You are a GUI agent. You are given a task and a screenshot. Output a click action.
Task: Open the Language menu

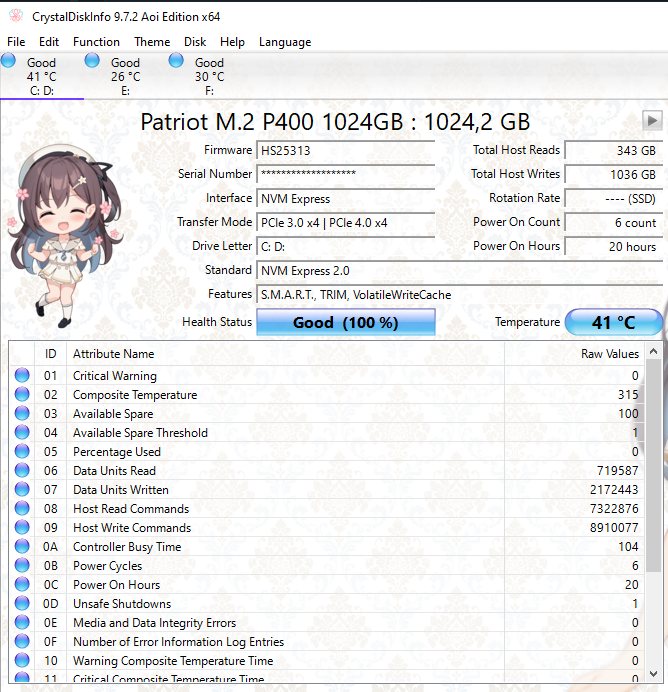(x=285, y=42)
